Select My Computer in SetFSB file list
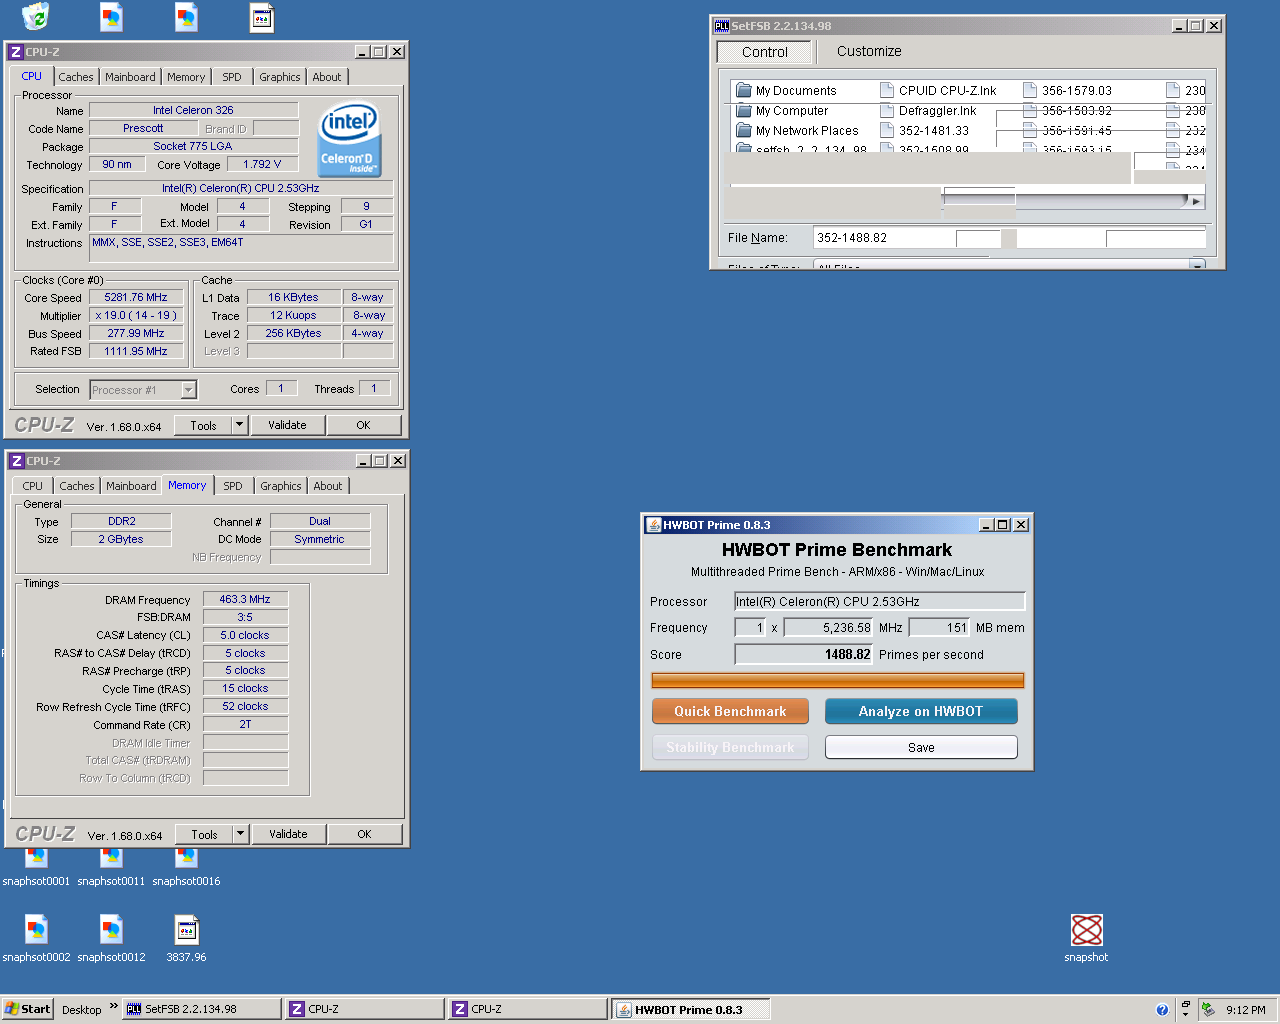Viewport: 1280px width, 1024px height. [782, 111]
